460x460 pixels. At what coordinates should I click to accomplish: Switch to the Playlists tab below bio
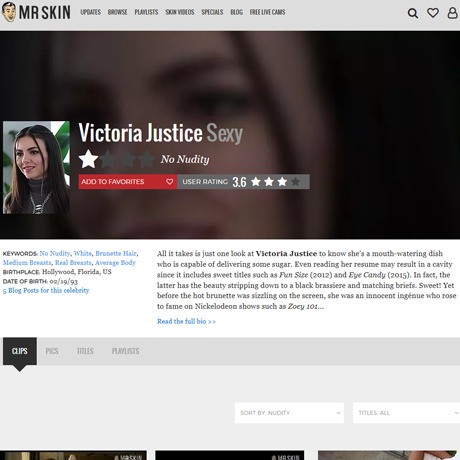[x=125, y=351]
